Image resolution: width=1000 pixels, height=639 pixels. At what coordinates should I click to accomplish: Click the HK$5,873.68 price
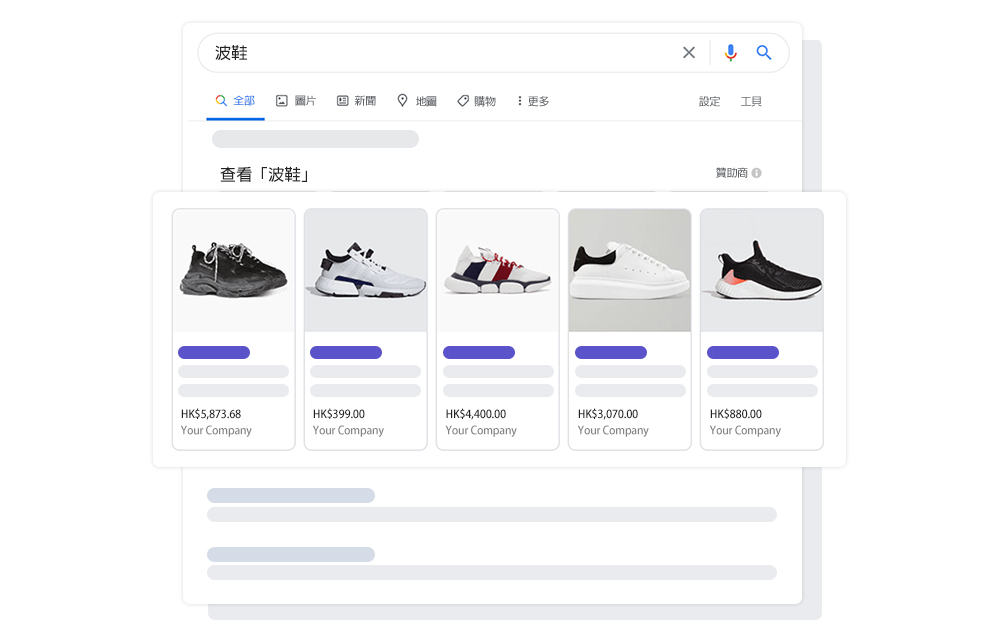[x=211, y=414]
